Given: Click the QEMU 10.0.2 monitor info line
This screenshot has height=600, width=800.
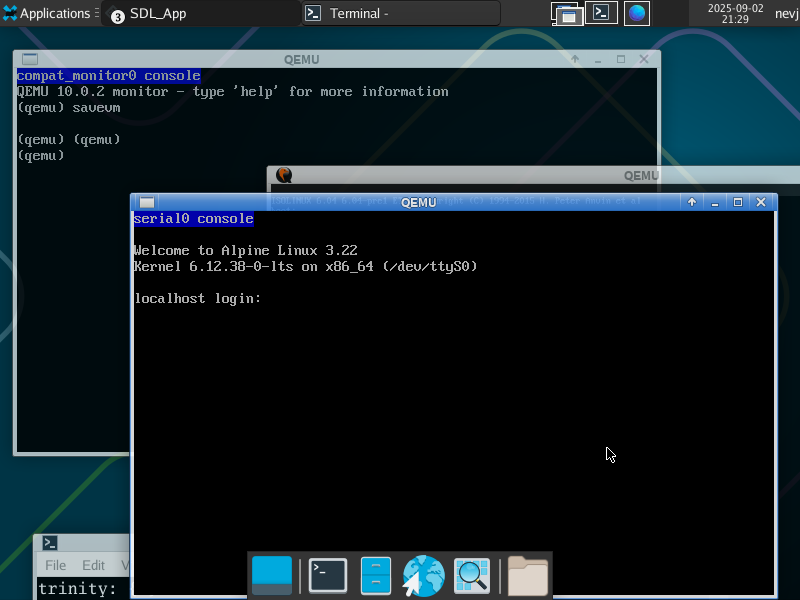Looking at the screenshot, I should coord(233,91).
